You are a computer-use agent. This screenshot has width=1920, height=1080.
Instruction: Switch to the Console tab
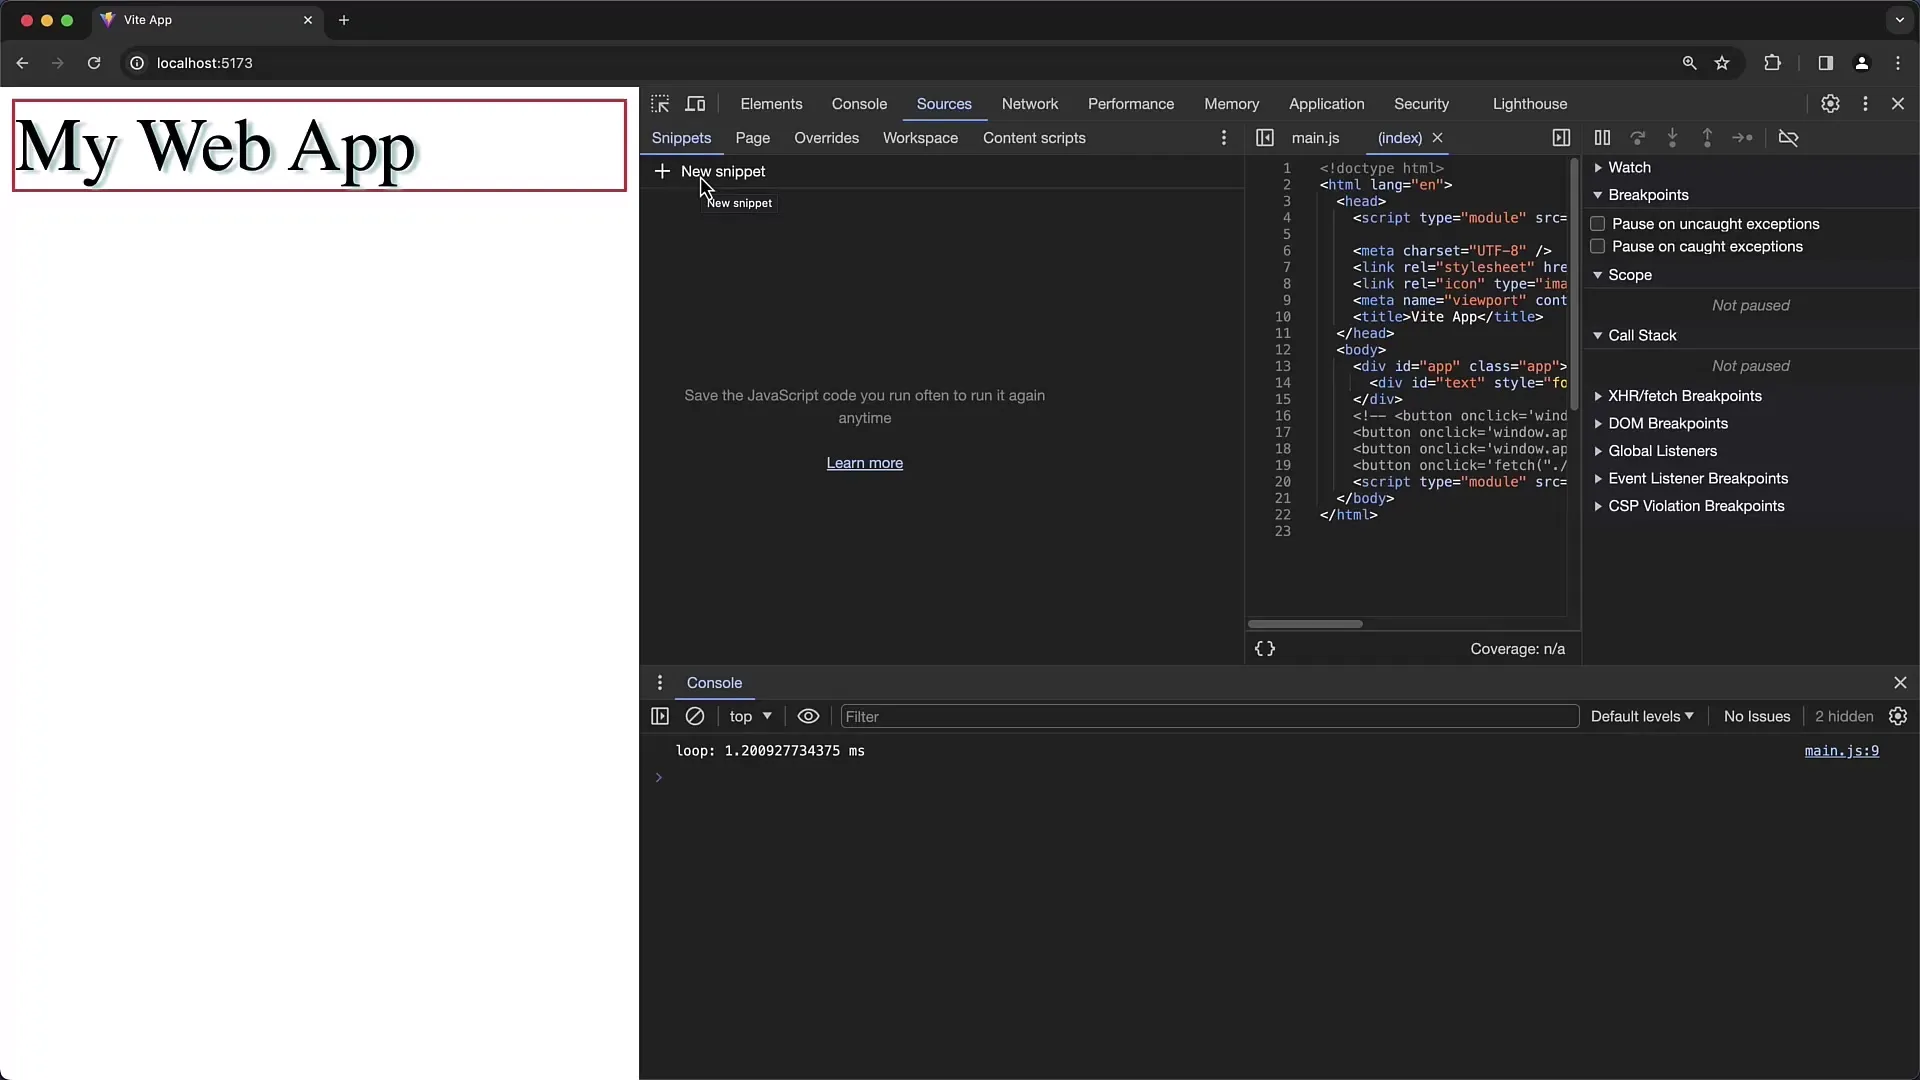858,103
